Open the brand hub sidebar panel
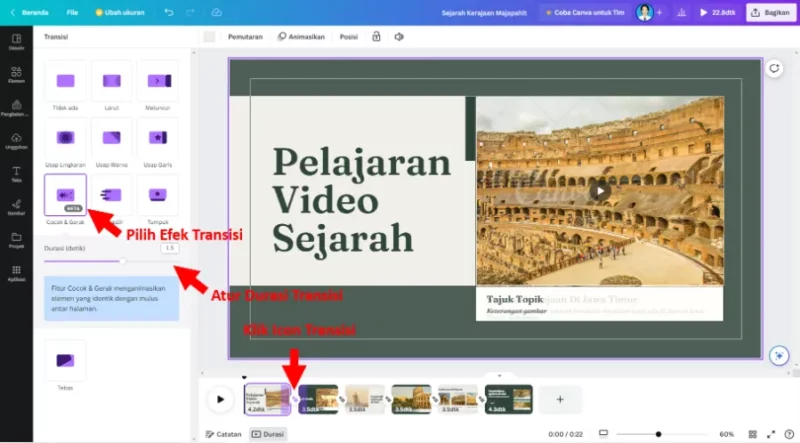800x443 pixels. [x=16, y=108]
